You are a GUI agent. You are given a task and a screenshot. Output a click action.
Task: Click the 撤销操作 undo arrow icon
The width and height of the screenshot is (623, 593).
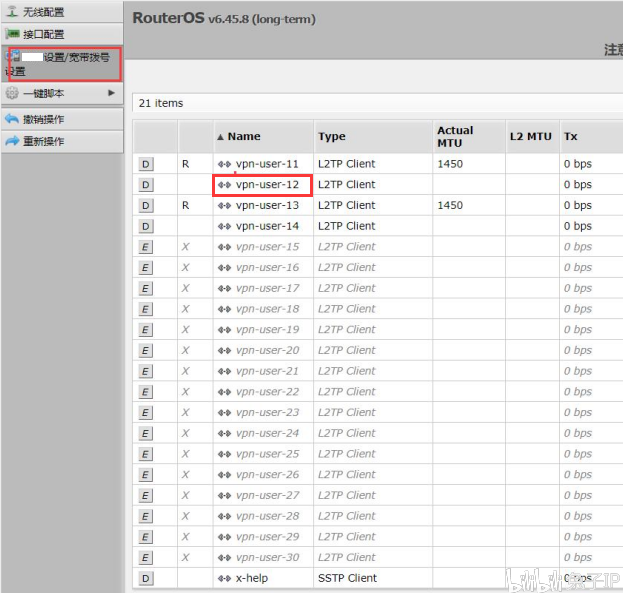pyautogui.click(x=12, y=119)
